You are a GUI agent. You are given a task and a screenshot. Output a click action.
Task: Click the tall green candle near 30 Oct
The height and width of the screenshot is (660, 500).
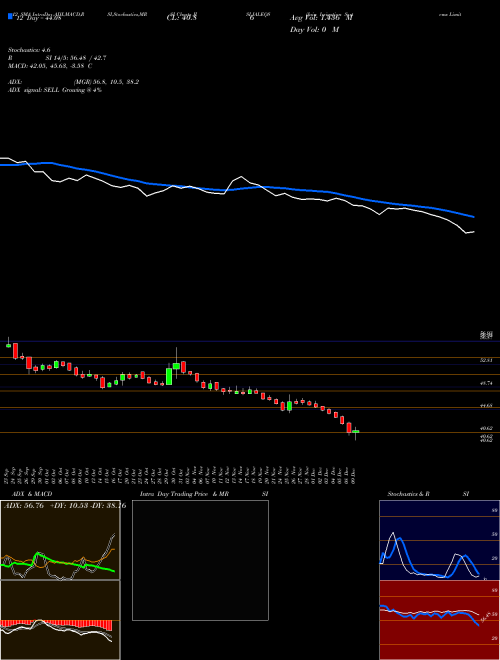(169, 376)
